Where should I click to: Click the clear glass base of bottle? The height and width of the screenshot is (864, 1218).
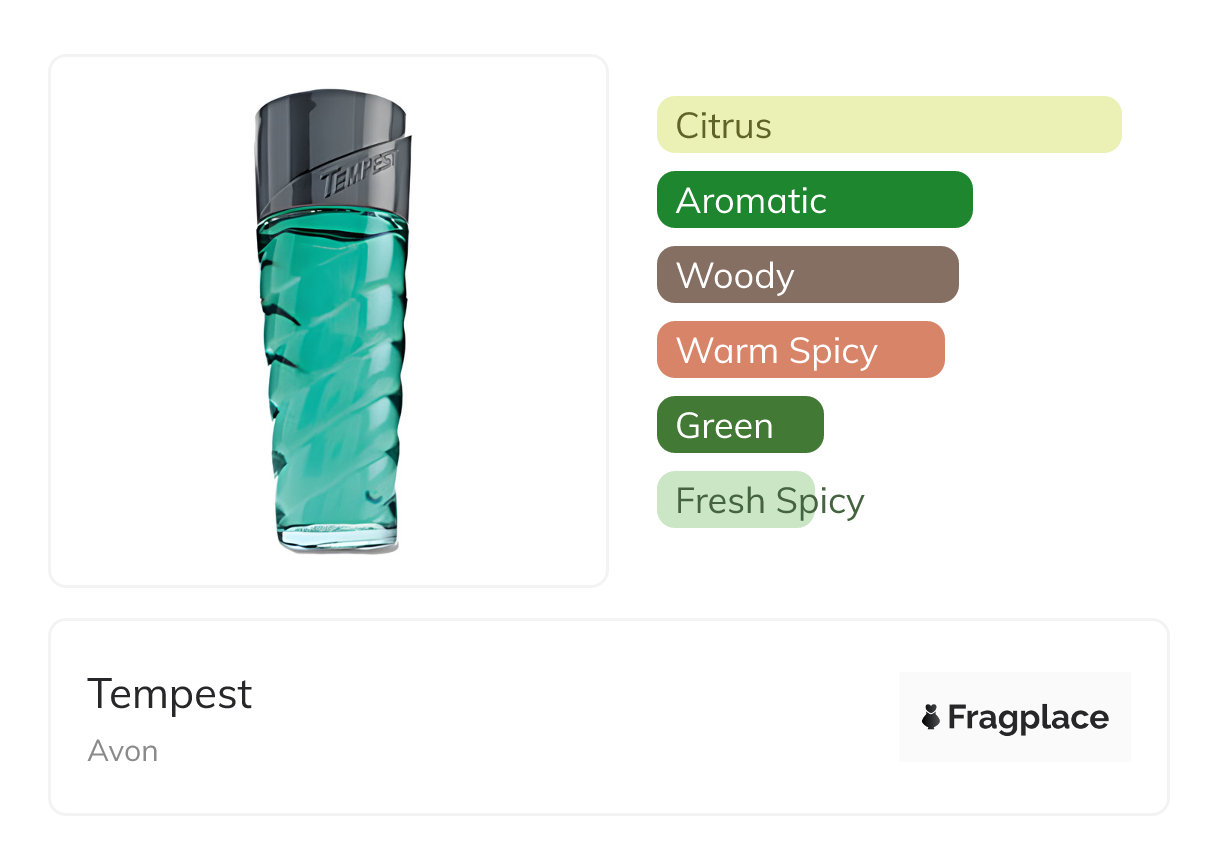[338, 539]
